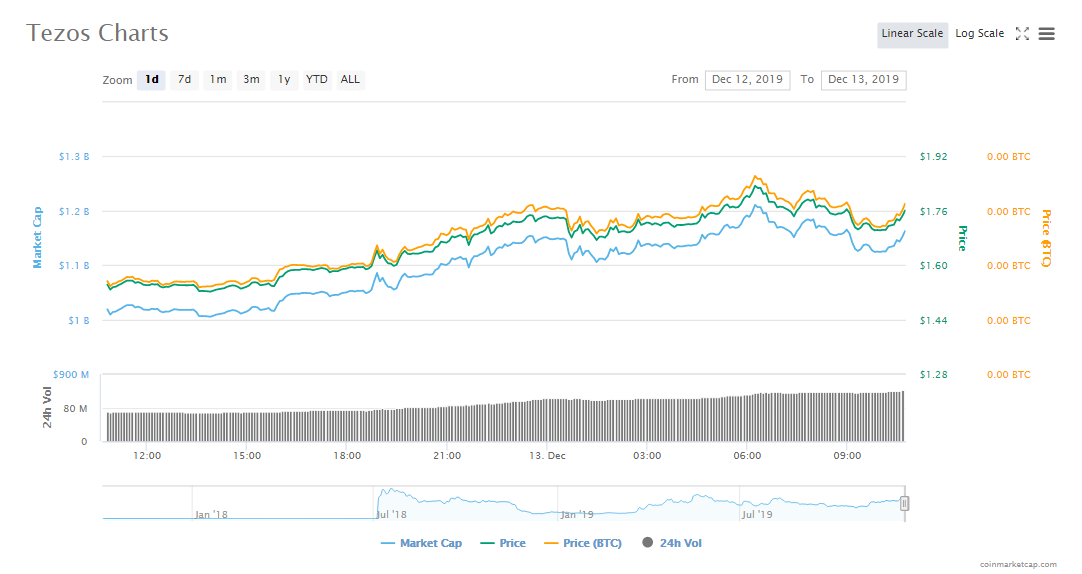This screenshot has height=574, width=1082.
Task: Click the 18:00 time axis label
Action: pos(347,455)
